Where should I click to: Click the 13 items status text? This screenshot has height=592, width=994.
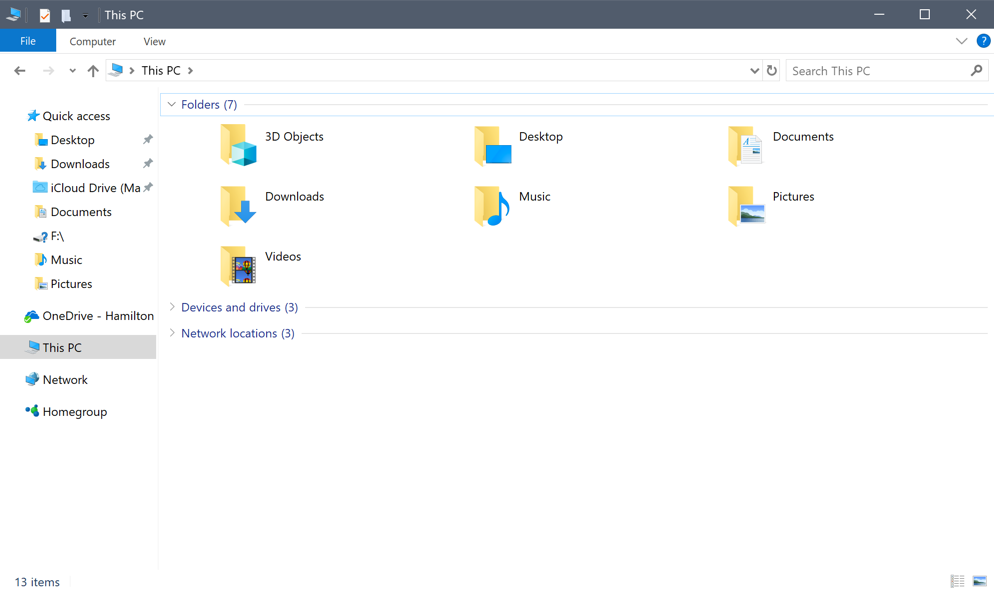tap(37, 582)
